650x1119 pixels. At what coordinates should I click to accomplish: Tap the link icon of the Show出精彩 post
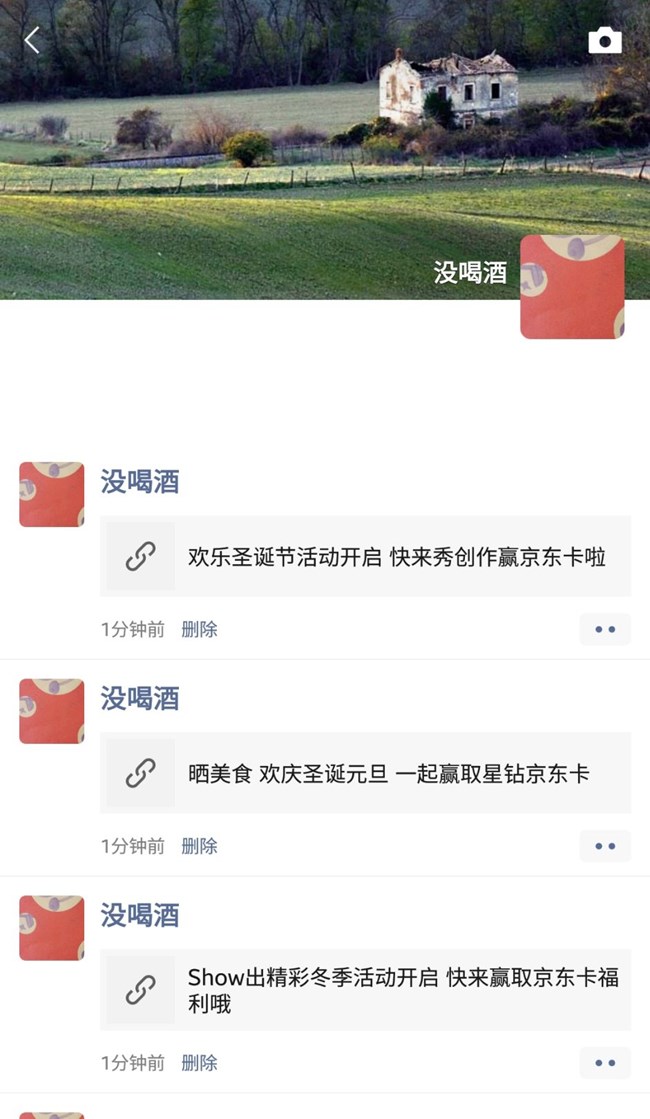141,990
